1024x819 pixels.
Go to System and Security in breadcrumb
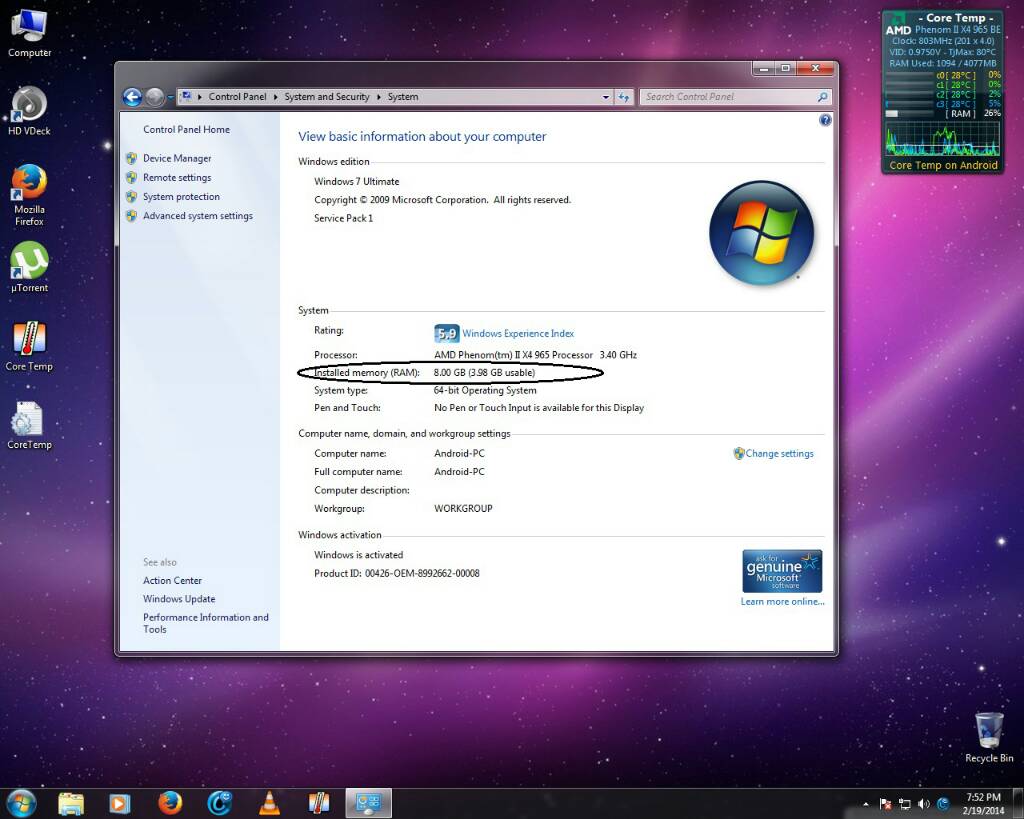pos(327,97)
